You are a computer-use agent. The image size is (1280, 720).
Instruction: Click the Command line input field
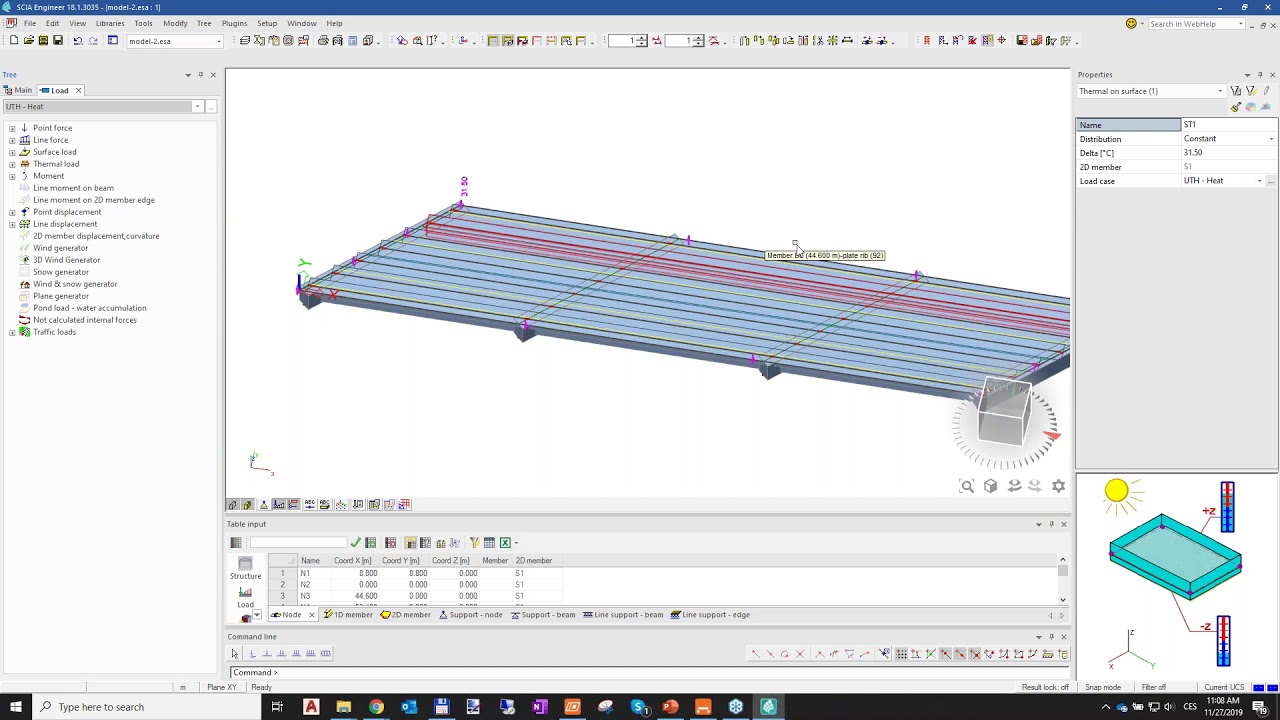tap(650, 673)
